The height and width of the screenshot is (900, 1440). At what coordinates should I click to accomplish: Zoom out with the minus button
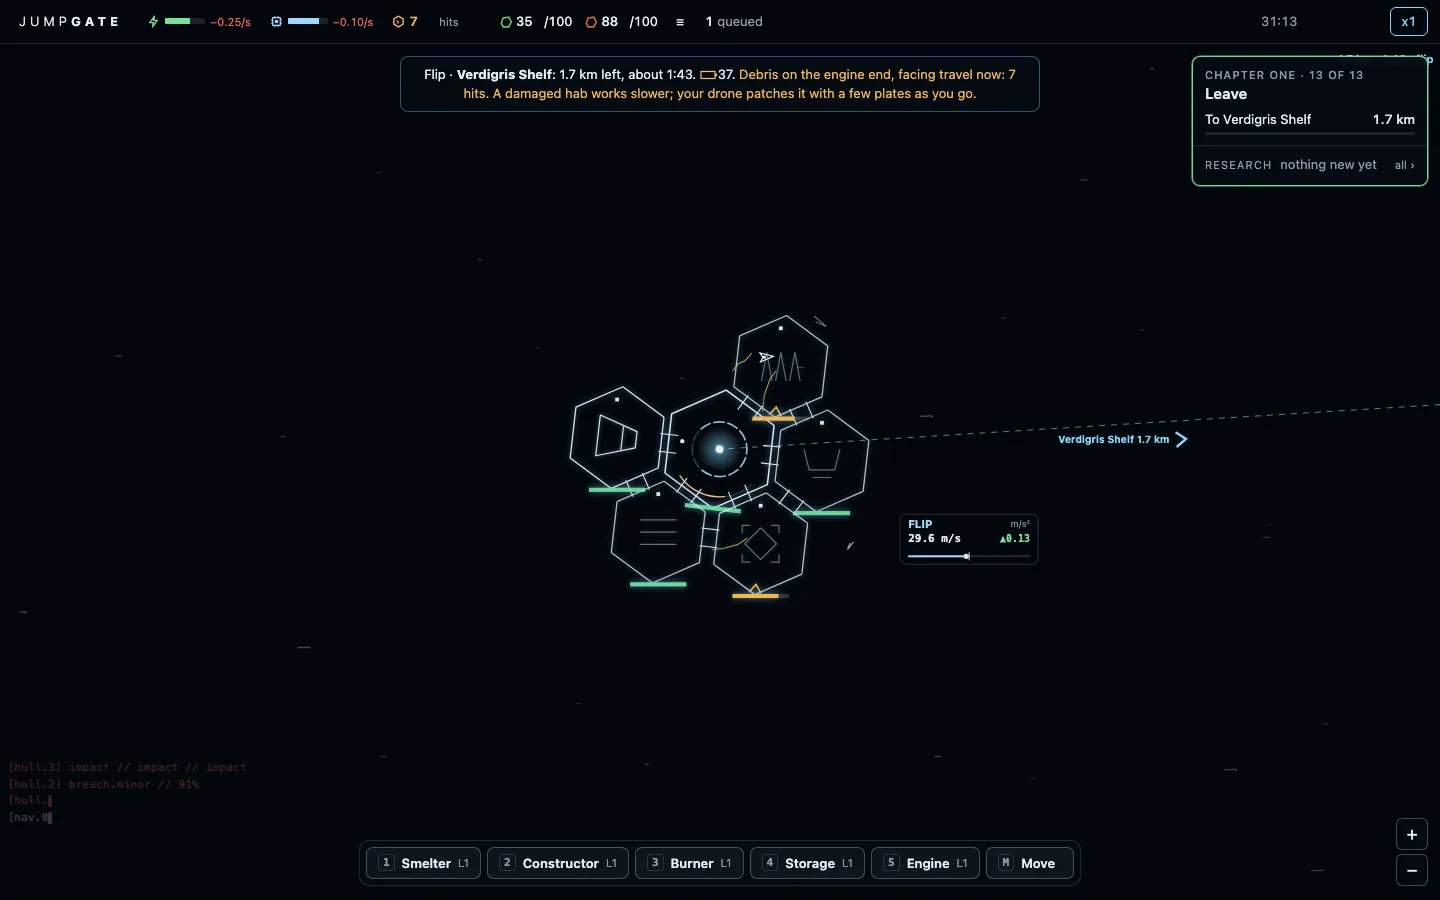[x=1412, y=871]
